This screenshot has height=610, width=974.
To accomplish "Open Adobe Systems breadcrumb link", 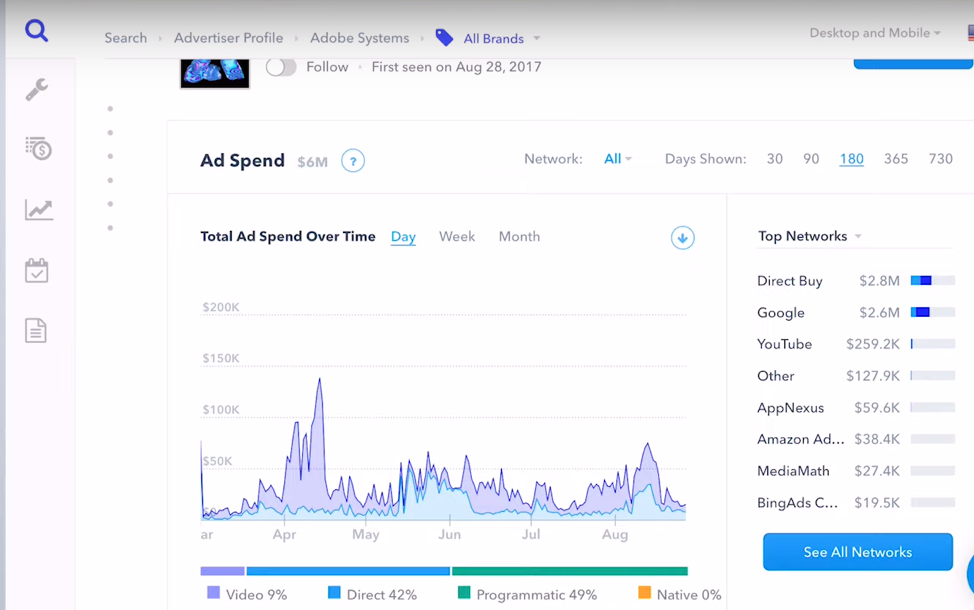I will [x=360, y=38].
